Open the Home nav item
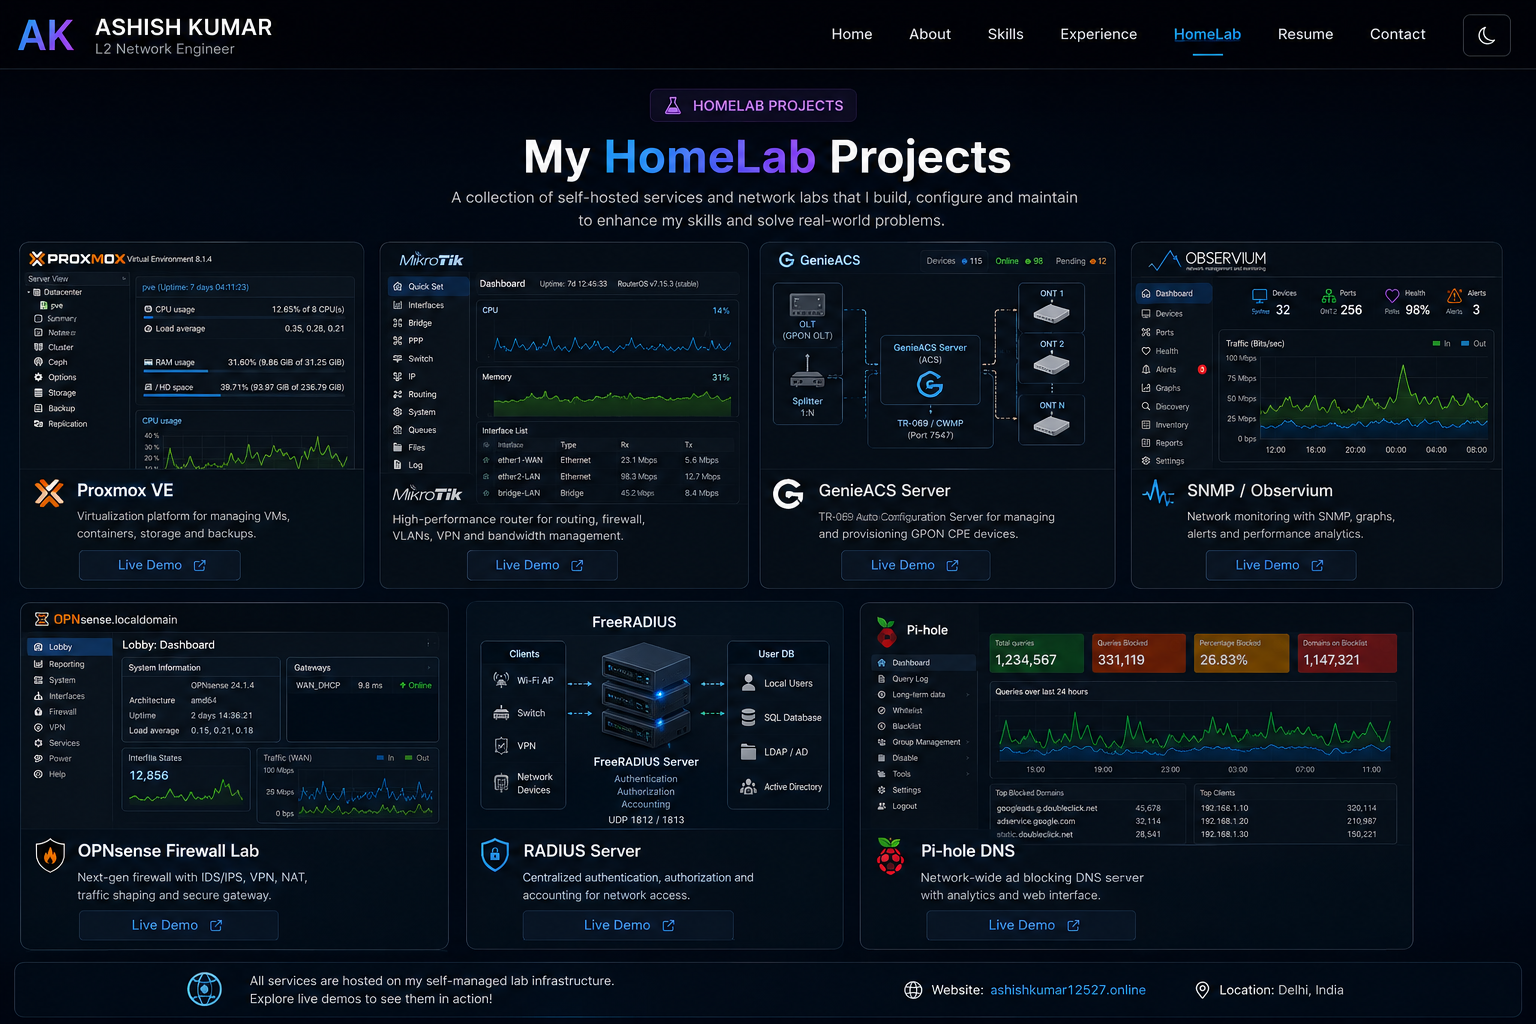 tap(852, 34)
